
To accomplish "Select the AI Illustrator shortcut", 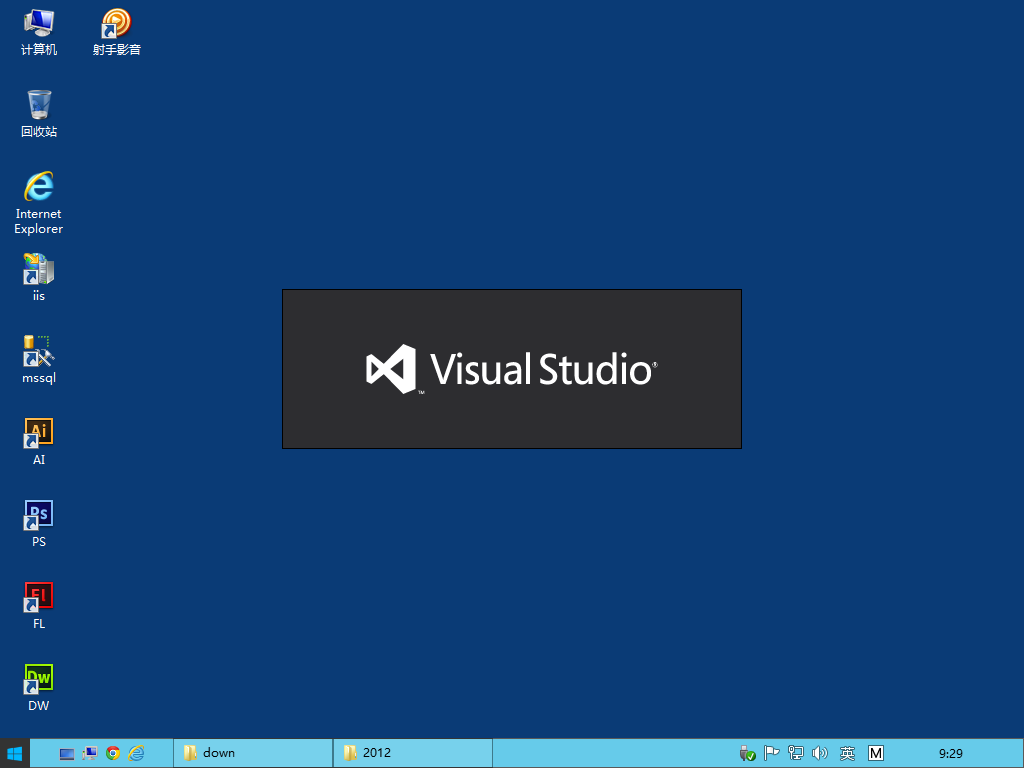I will coord(39,442).
